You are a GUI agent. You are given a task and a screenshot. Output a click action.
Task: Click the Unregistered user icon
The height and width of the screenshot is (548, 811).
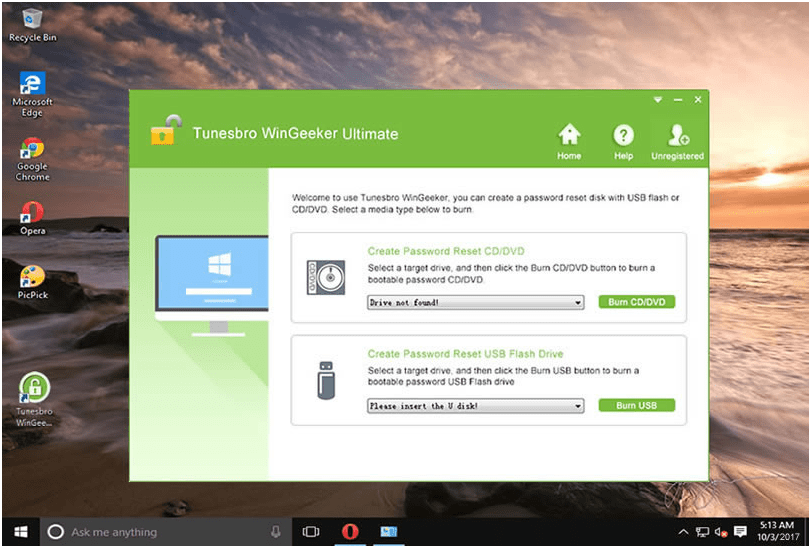coord(678,135)
